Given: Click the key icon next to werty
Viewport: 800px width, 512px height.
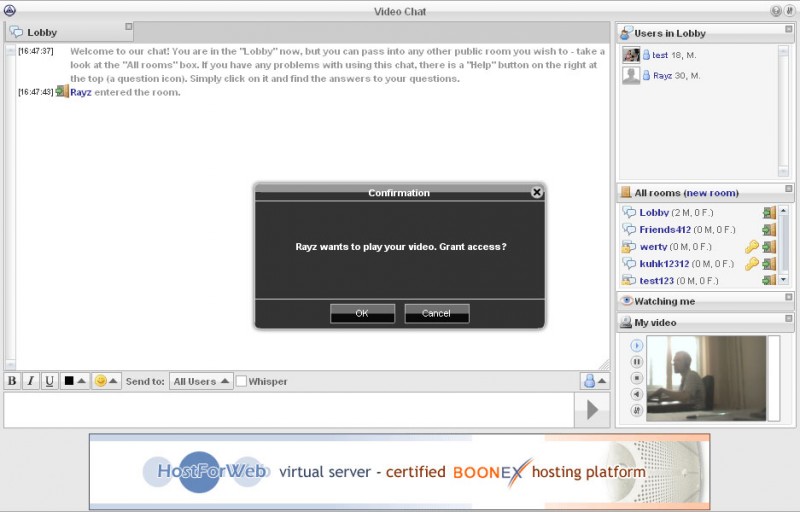Looking at the screenshot, I should point(752,247).
